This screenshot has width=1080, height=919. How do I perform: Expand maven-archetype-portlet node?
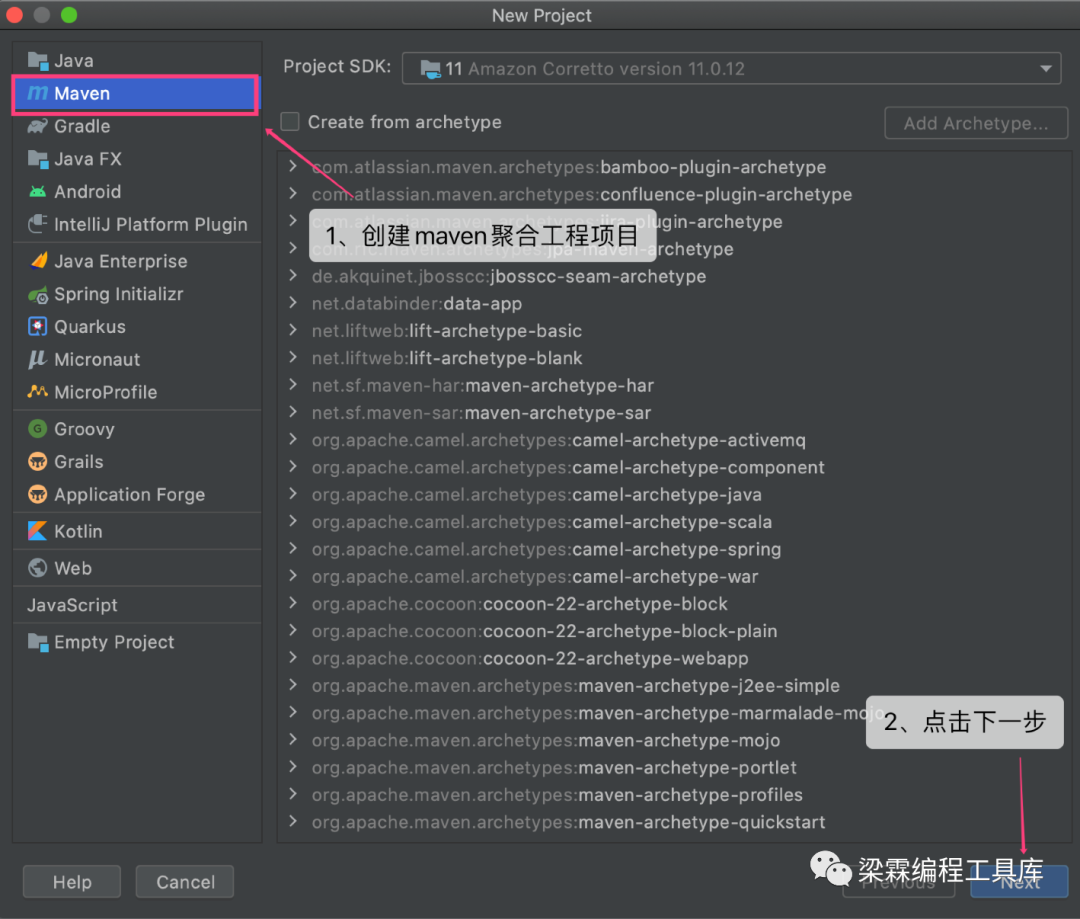293,767
